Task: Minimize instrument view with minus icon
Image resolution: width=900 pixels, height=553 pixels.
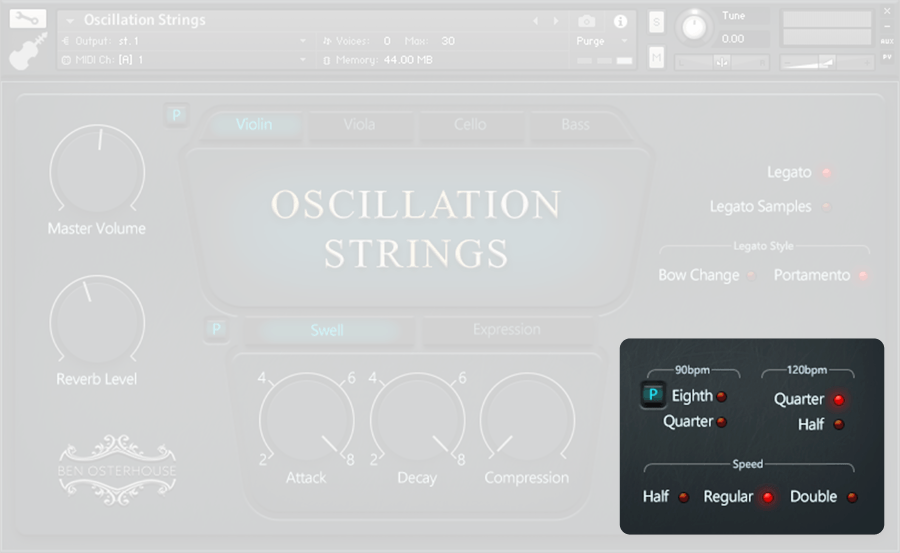Action: click(887, 26)
